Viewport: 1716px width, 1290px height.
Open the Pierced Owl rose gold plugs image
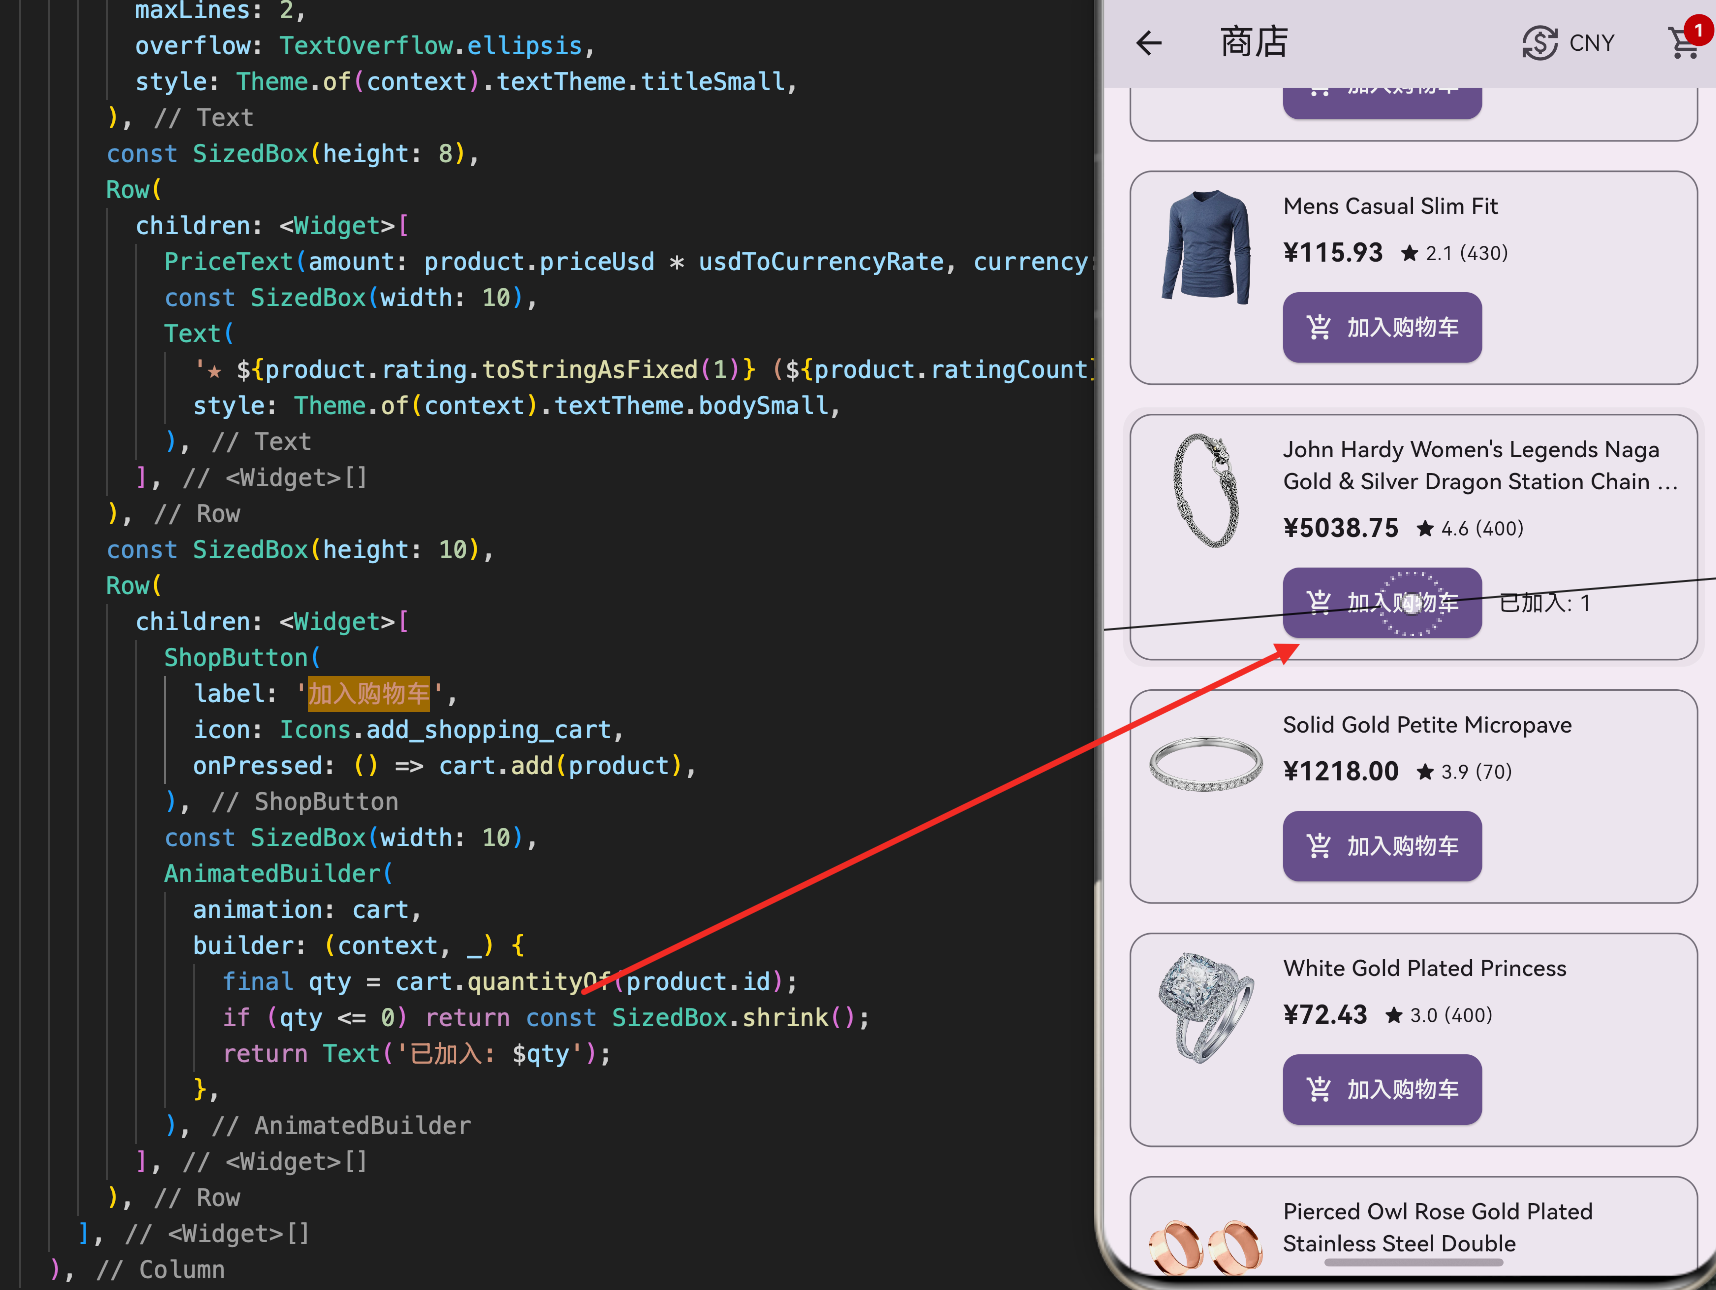pyautogui.click(x=1206, y=1247)
